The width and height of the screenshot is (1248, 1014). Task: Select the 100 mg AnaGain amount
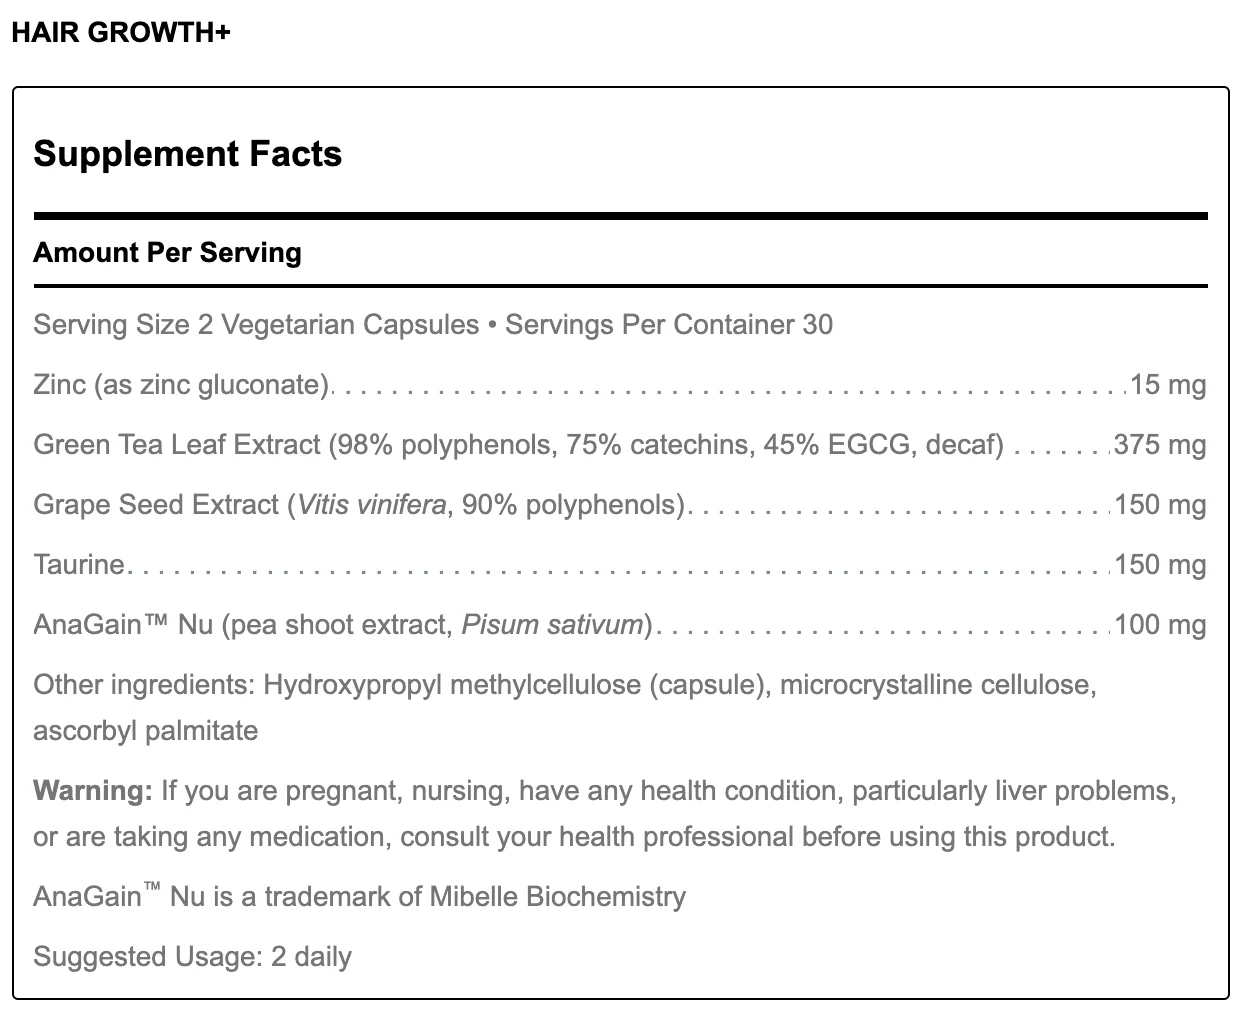(1160, 625)
